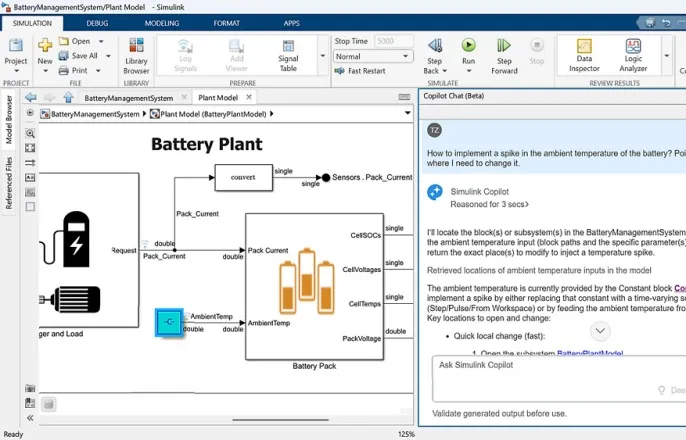The height and width of the screenshot is (440, 686).
Task: Open the BatteryPlantModel link in chat
Action: tap(590, 353)
